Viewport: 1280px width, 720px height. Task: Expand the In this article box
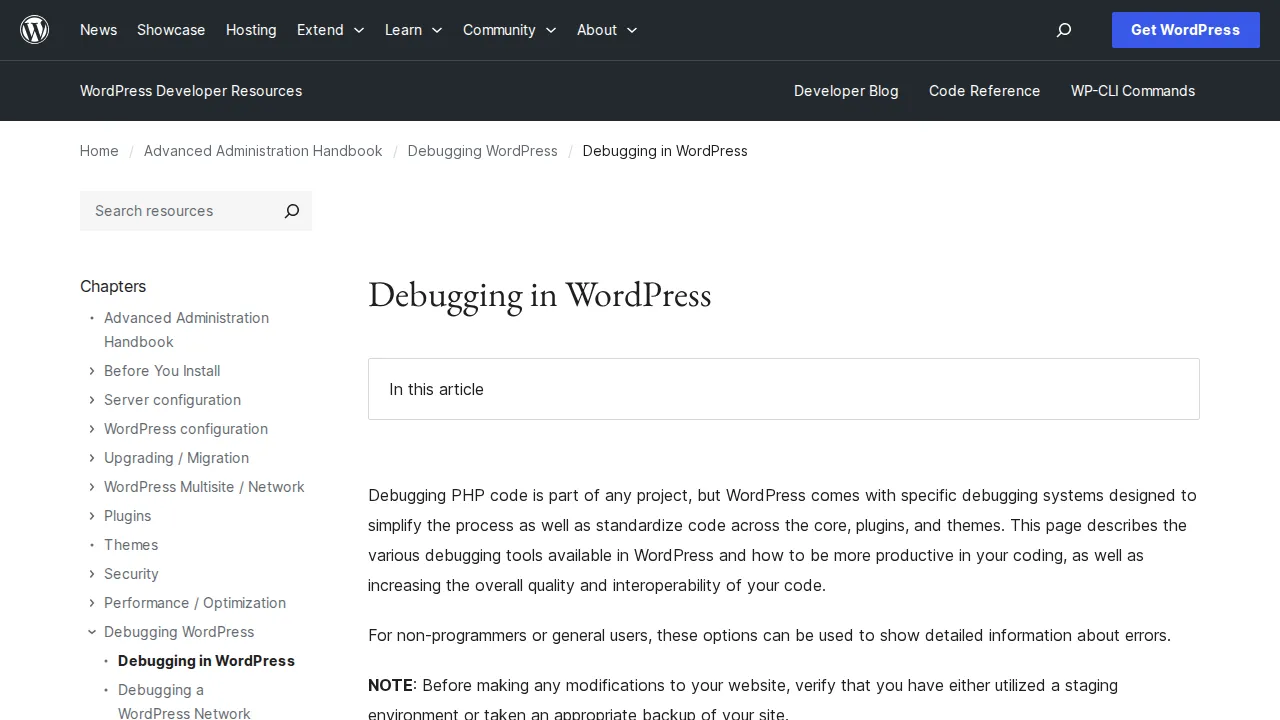(784, 389)
